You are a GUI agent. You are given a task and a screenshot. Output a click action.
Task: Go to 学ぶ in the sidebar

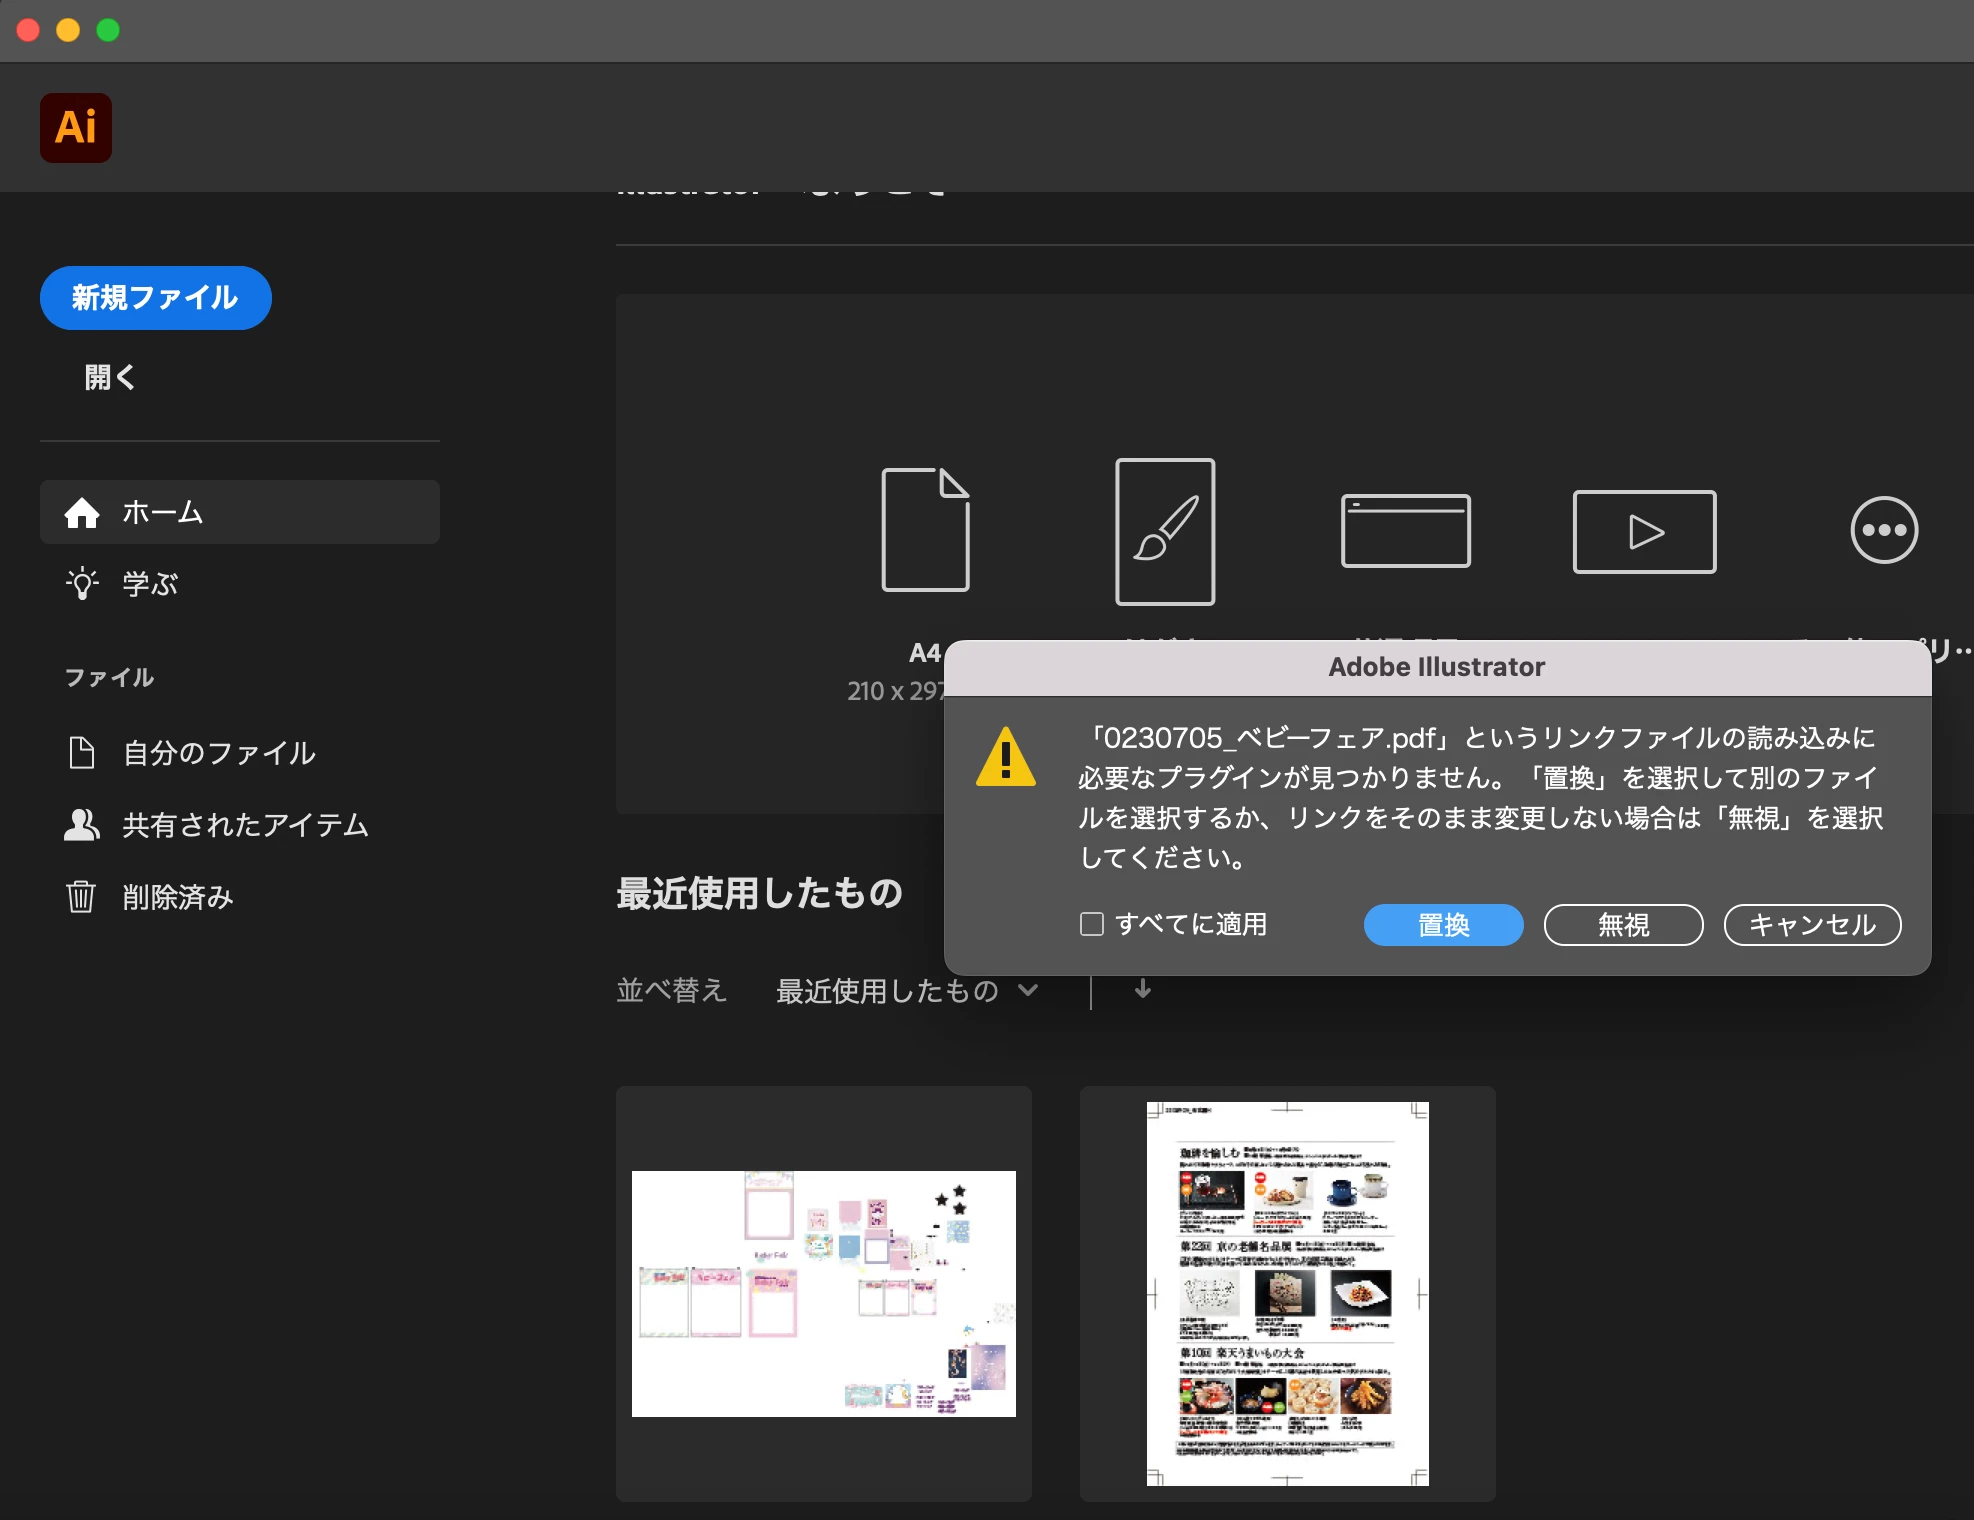point(150,584)
